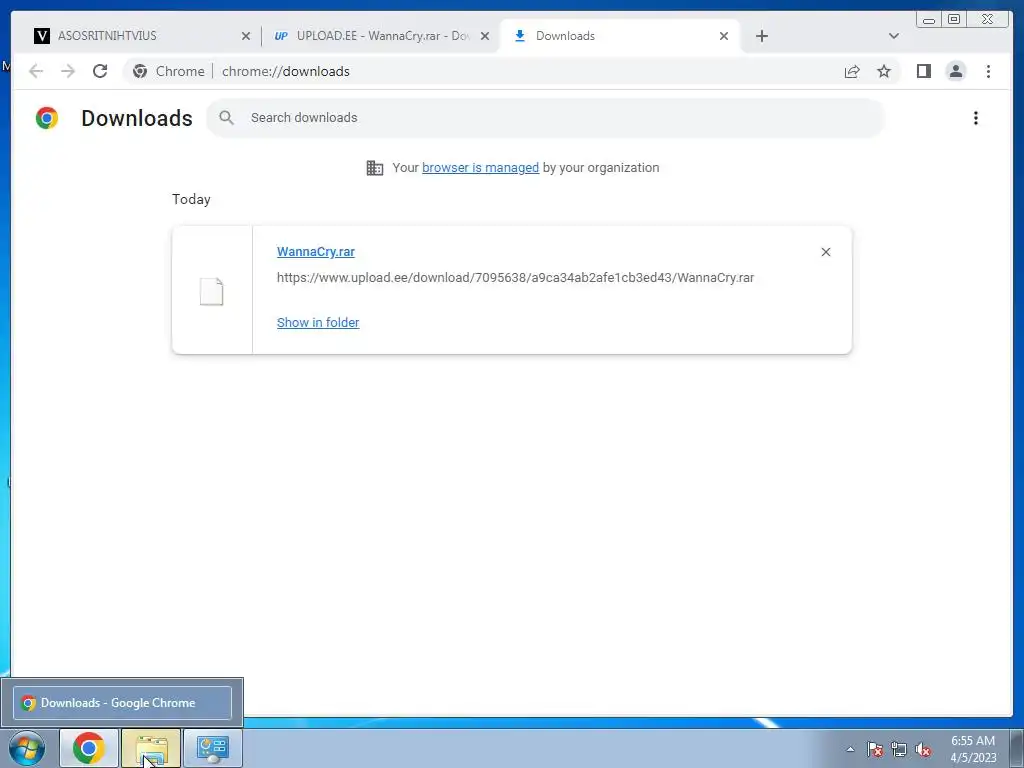Open the side panel icon
This screenshot has height=768, width=1024.
[923, 71]
